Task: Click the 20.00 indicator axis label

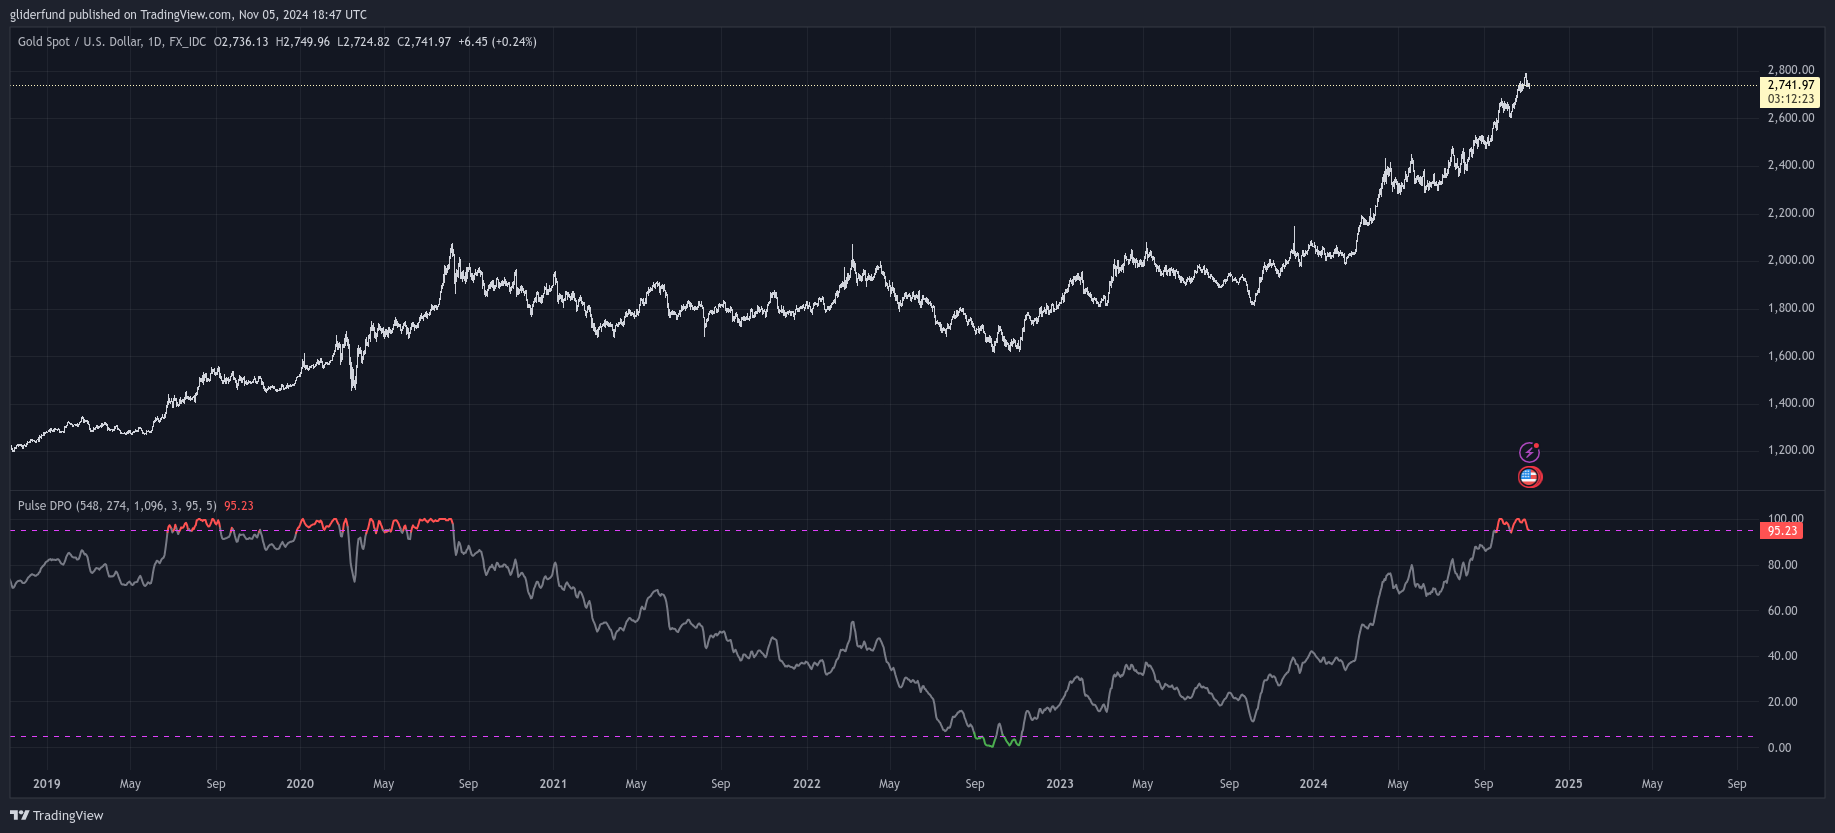Action: pos(1782,702)
